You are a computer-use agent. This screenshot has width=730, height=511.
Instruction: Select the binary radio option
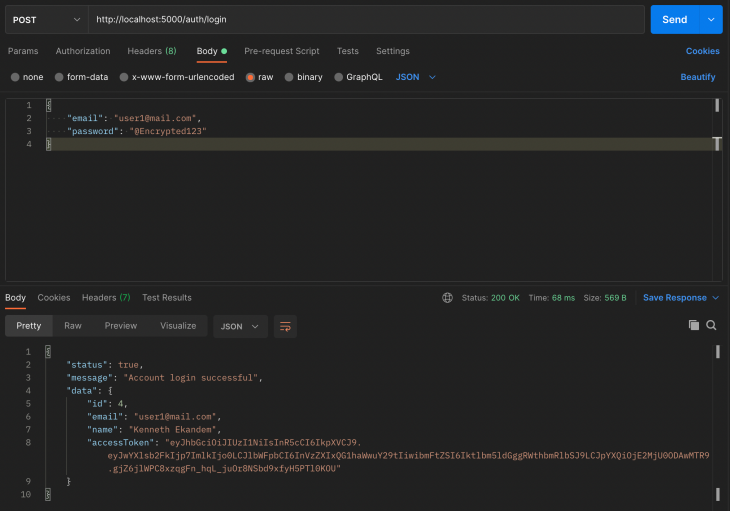(x=289, y=77)
